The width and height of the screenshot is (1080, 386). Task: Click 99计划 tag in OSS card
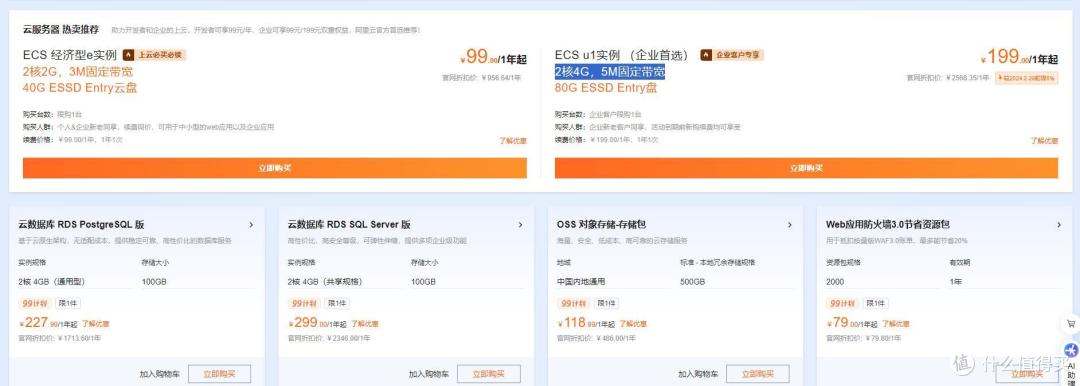click(572, 303)
